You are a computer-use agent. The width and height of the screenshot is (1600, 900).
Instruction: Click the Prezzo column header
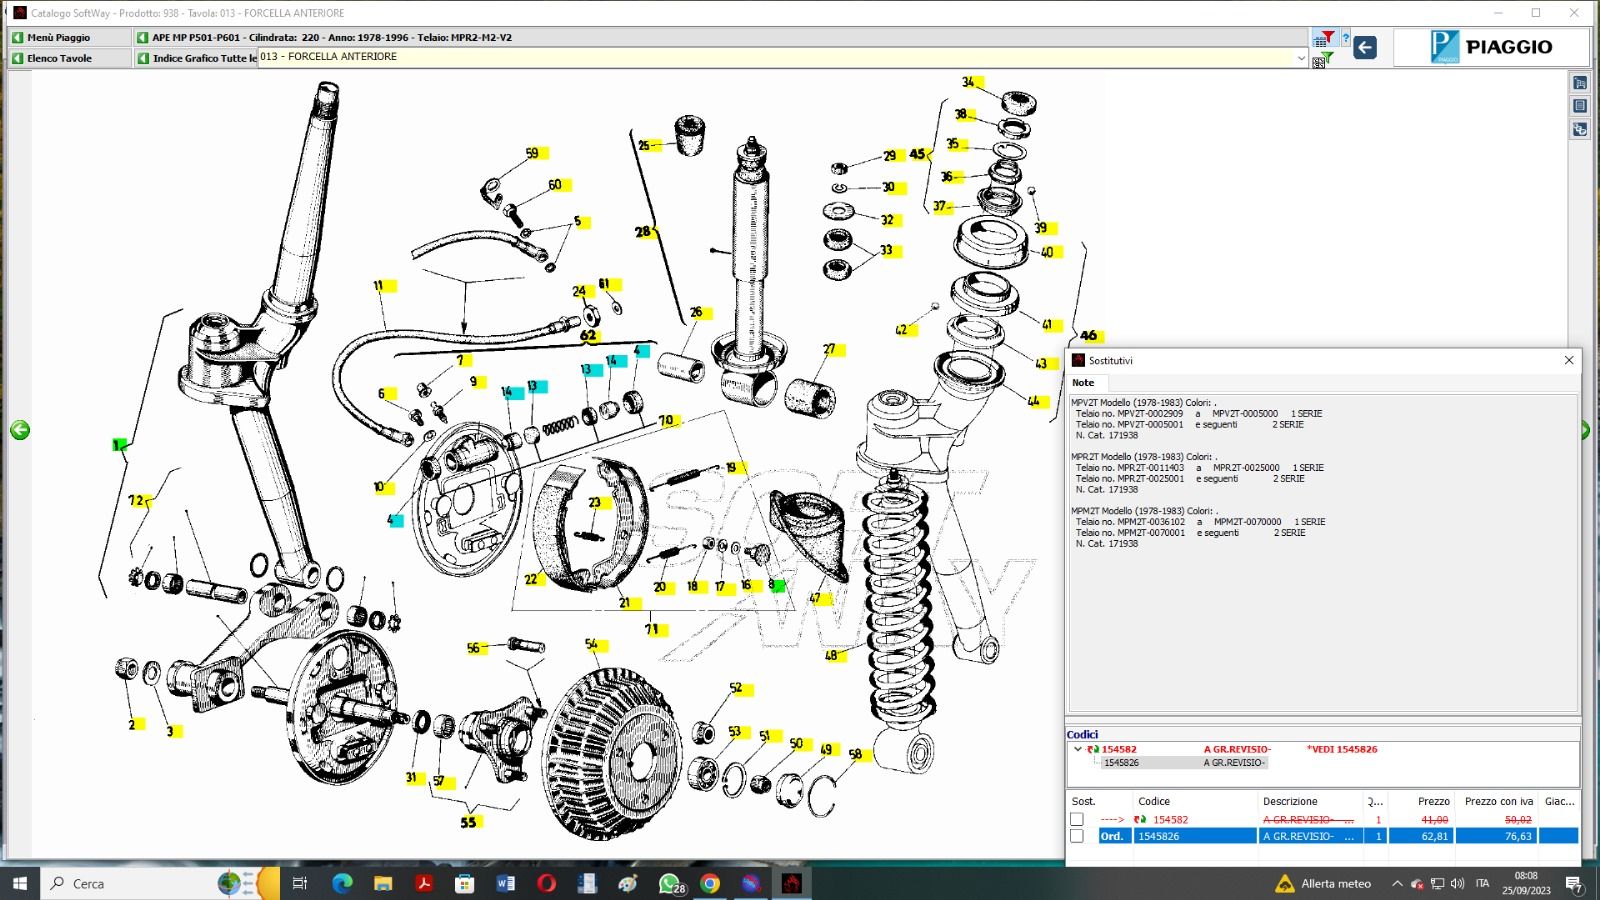click(x=1432, y=801)
